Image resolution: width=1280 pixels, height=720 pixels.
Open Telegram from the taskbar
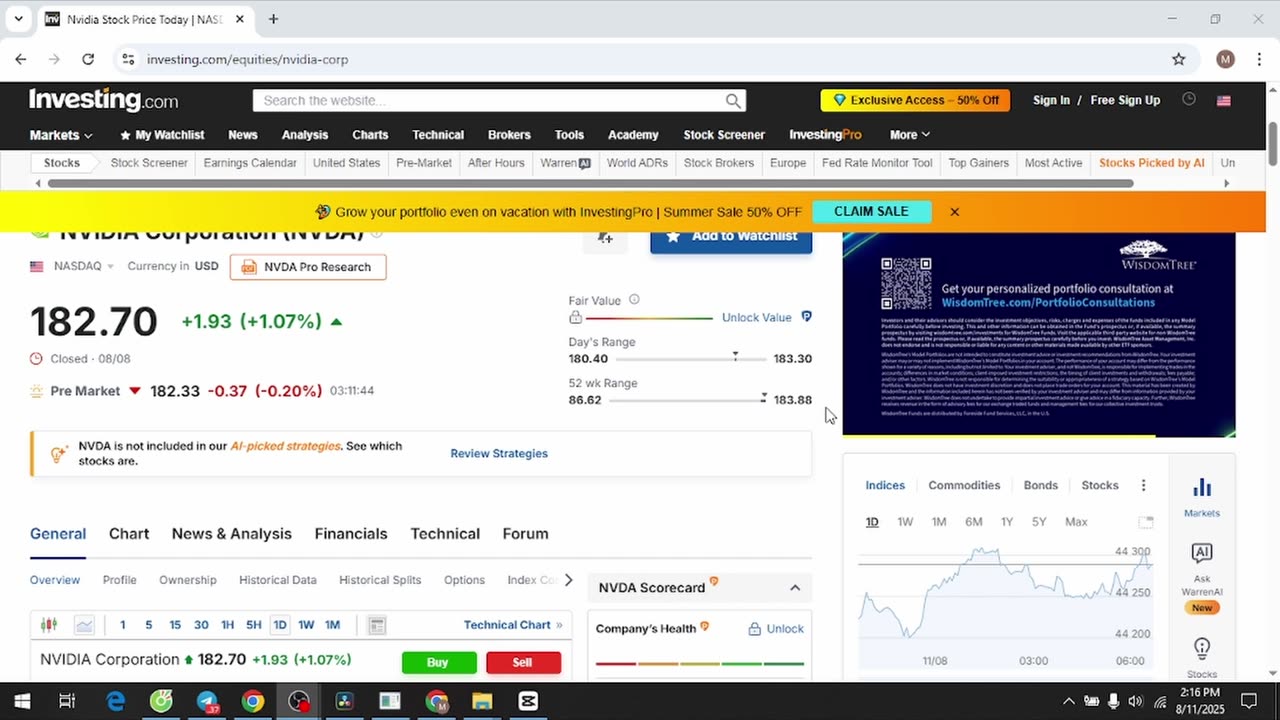click(207, 701)
